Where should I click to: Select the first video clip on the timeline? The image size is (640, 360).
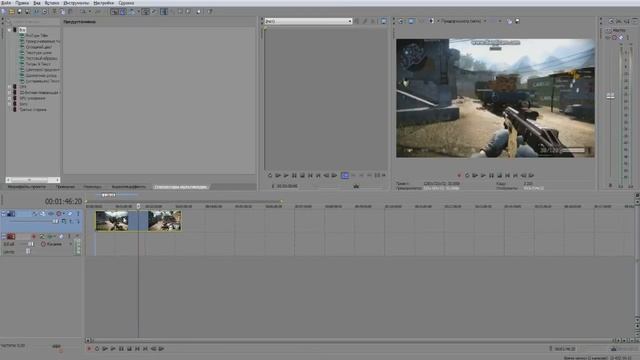click(x=112, y=220)
